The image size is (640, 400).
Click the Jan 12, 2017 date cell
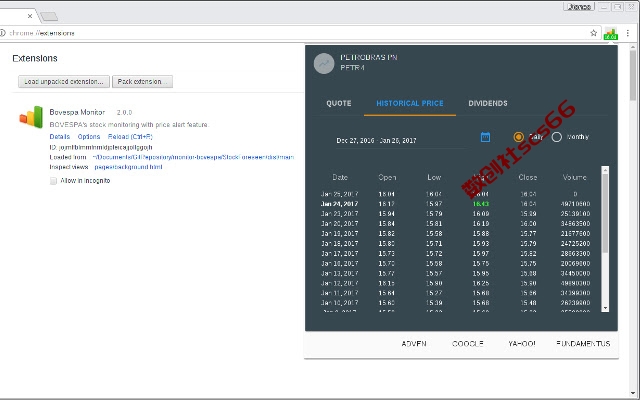tap(340, 283)
